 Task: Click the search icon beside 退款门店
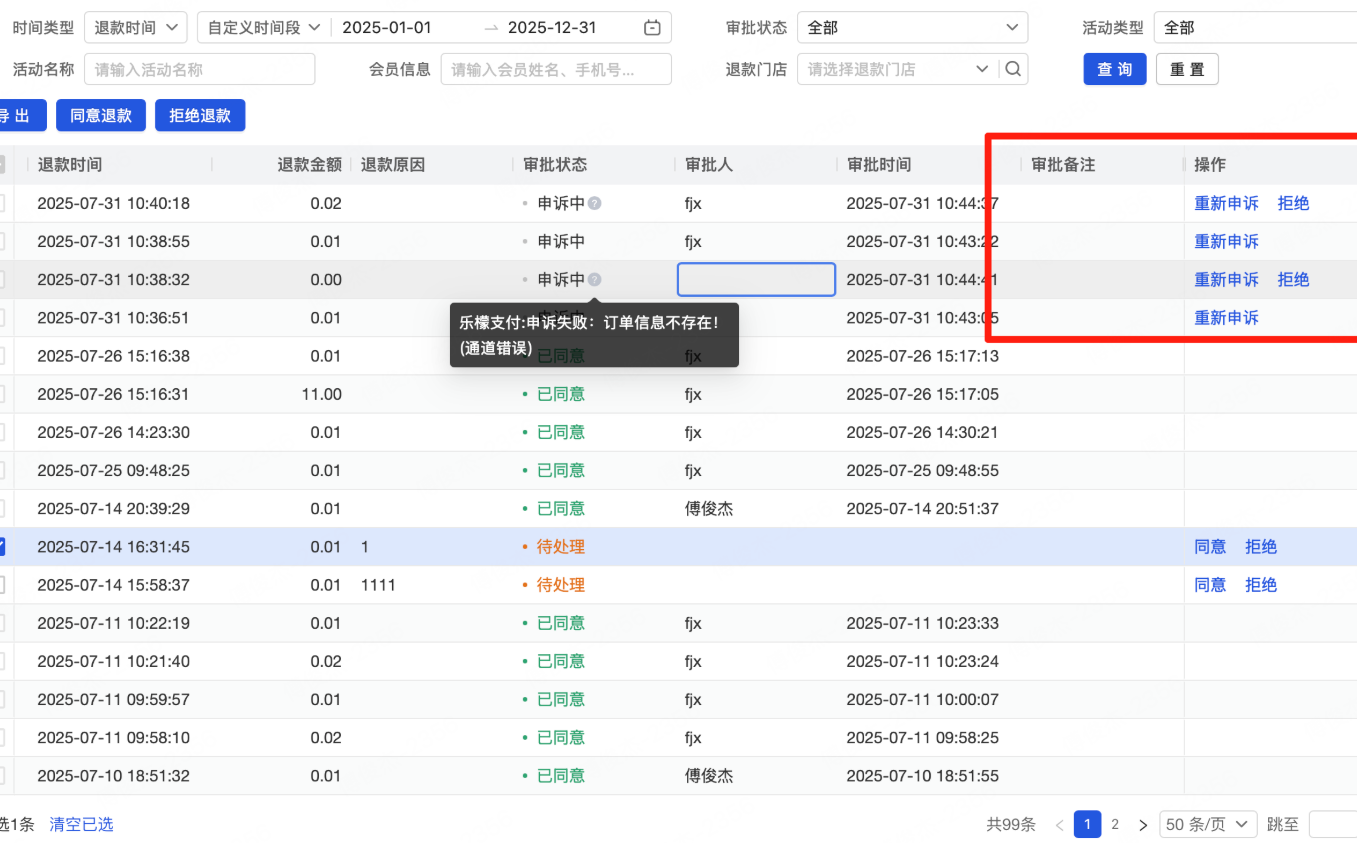[x=1013, y=69]
